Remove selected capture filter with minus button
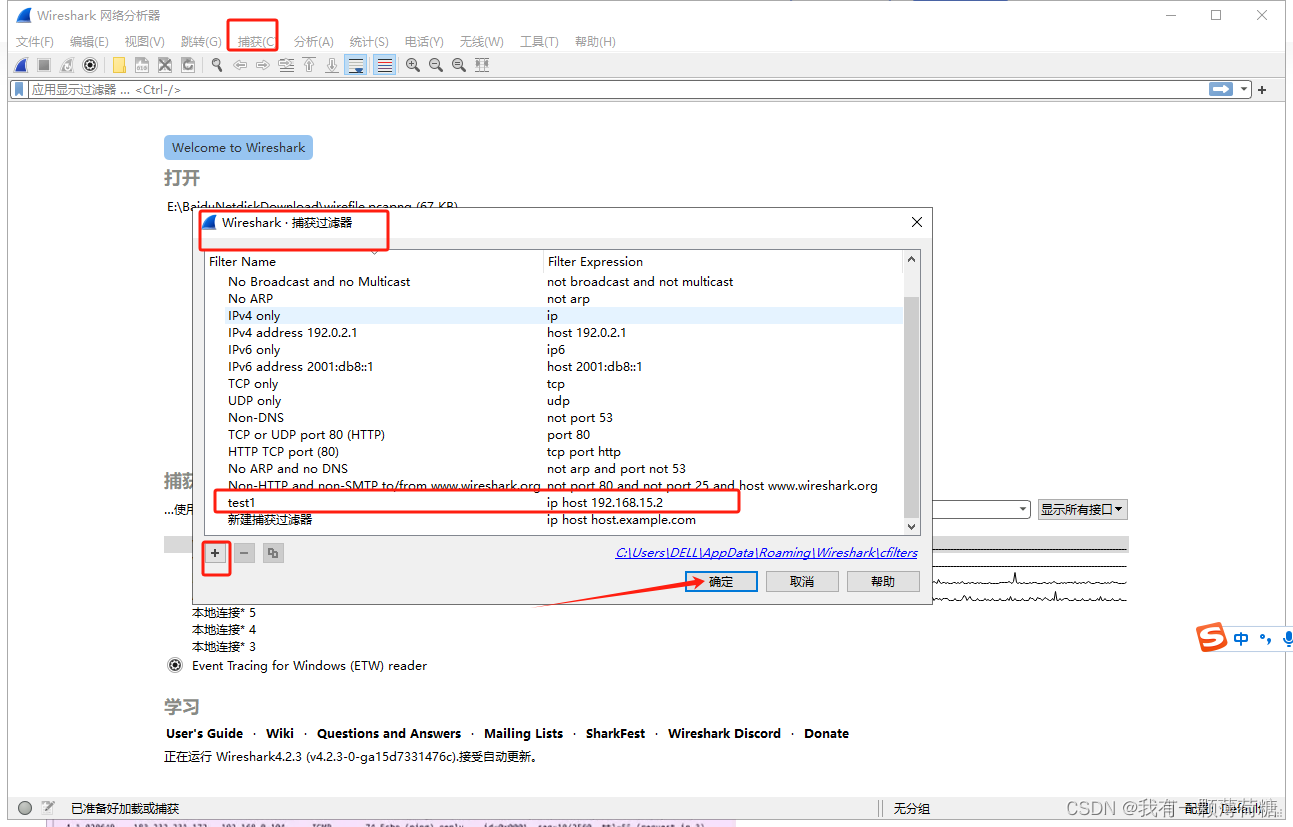The height and width of the screenshot is (827, 1293). point(244,553)
